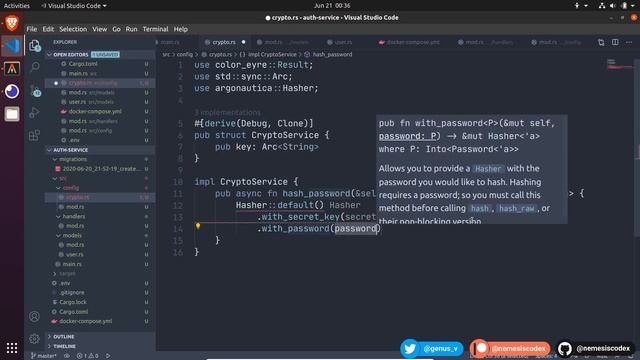Click the Open Changes icon in the editor toolbar

click(x=601, y=42)
